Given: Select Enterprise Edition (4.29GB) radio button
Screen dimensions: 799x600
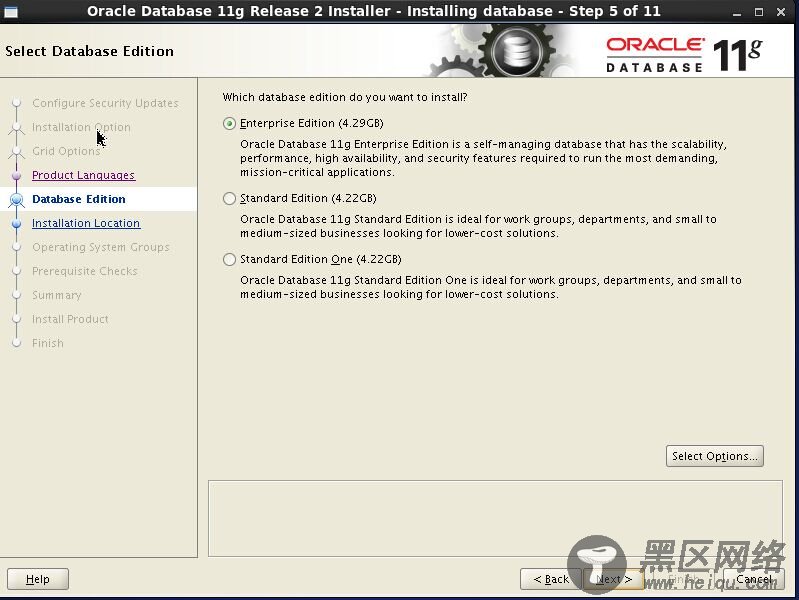Looking at the screenshot, I should click(229, 124).
